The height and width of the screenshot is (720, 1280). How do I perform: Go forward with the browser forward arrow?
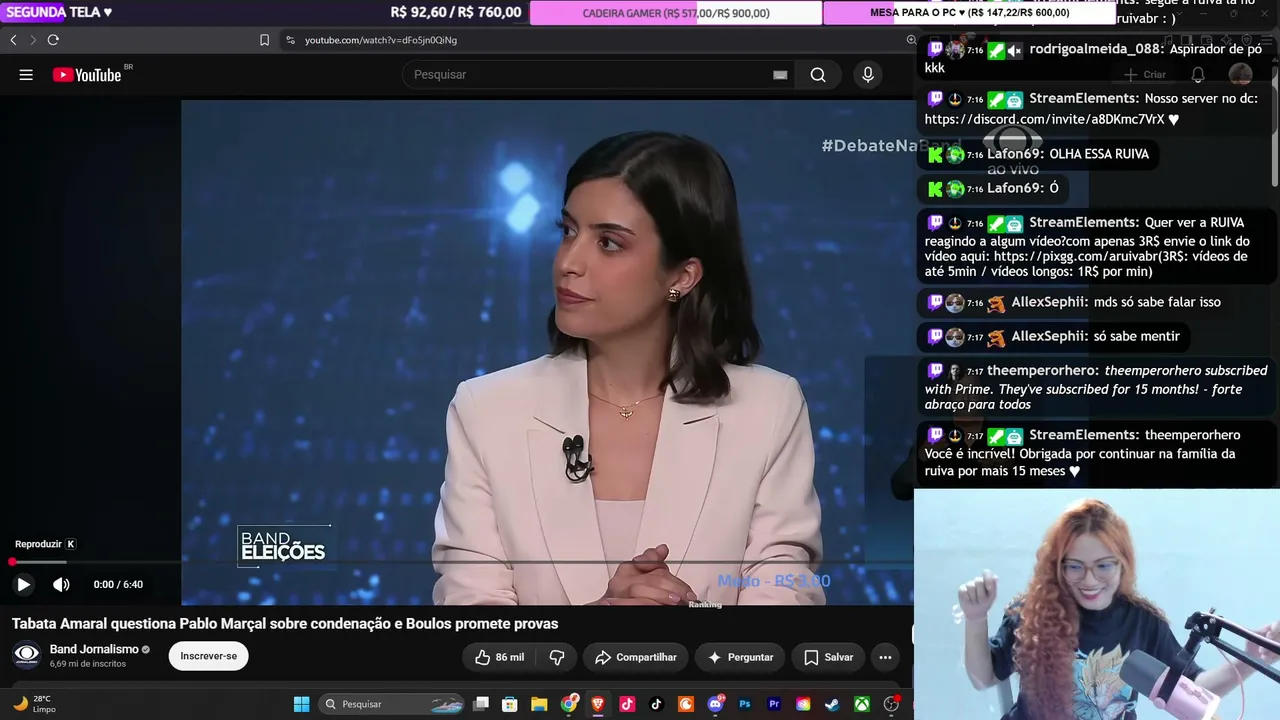(x=33, y=40)
